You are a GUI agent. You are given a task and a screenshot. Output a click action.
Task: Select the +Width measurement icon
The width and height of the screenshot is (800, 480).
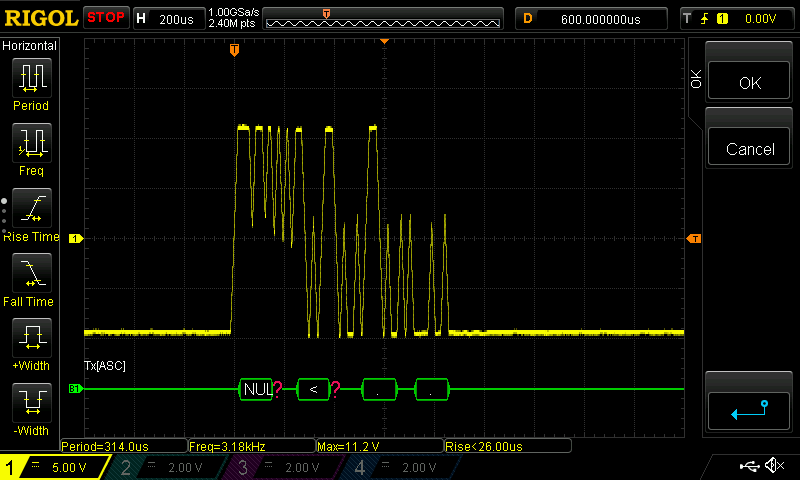coord(32,338)
